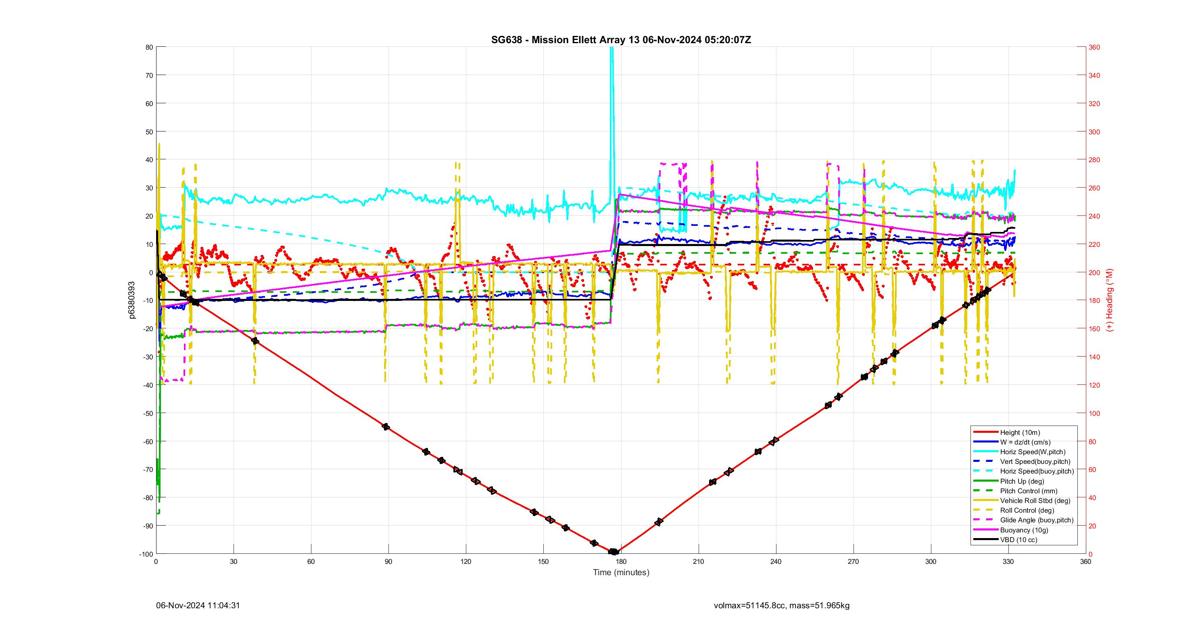Viewport: 1200px width, 622px height.
Task: Select the 'Time (minutes)' axis label
Action: pos(620,572)
